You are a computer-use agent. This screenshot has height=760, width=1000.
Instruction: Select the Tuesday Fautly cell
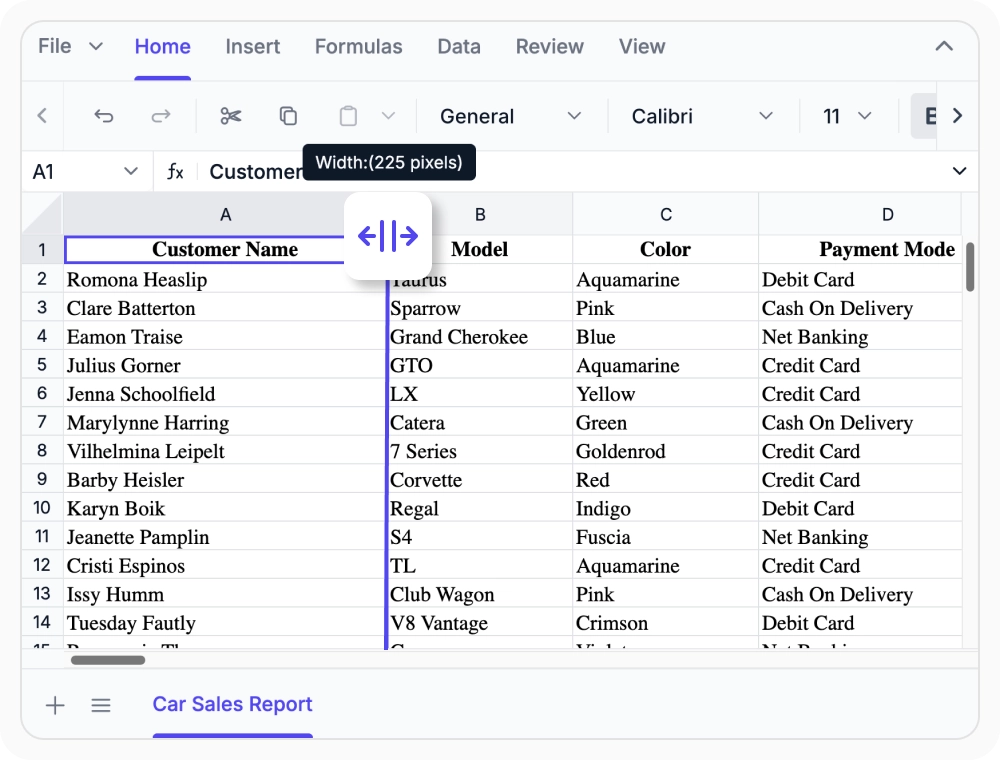pyautogui.click(x=225, y=623)
